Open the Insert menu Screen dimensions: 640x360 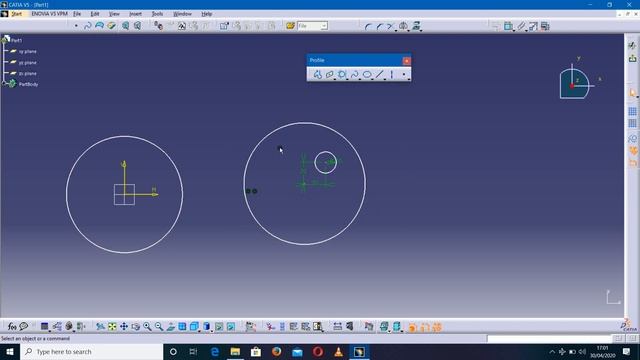tap(135, 14)
